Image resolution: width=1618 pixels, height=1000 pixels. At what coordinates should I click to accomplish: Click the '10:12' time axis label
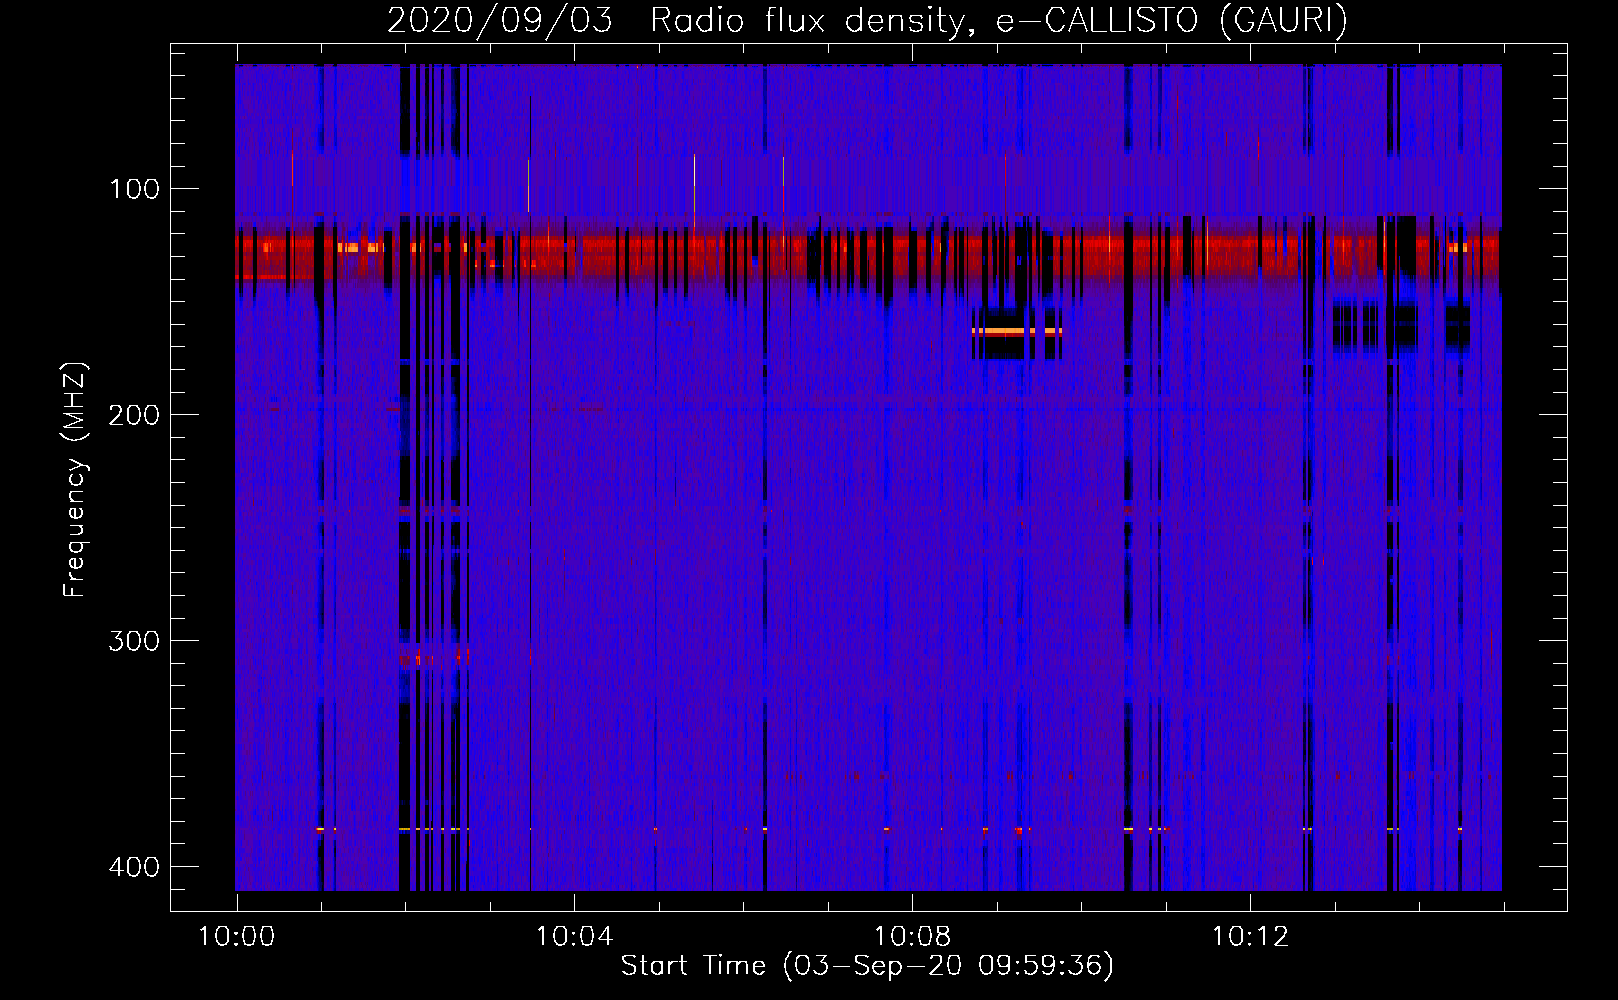coord(1250,937)
